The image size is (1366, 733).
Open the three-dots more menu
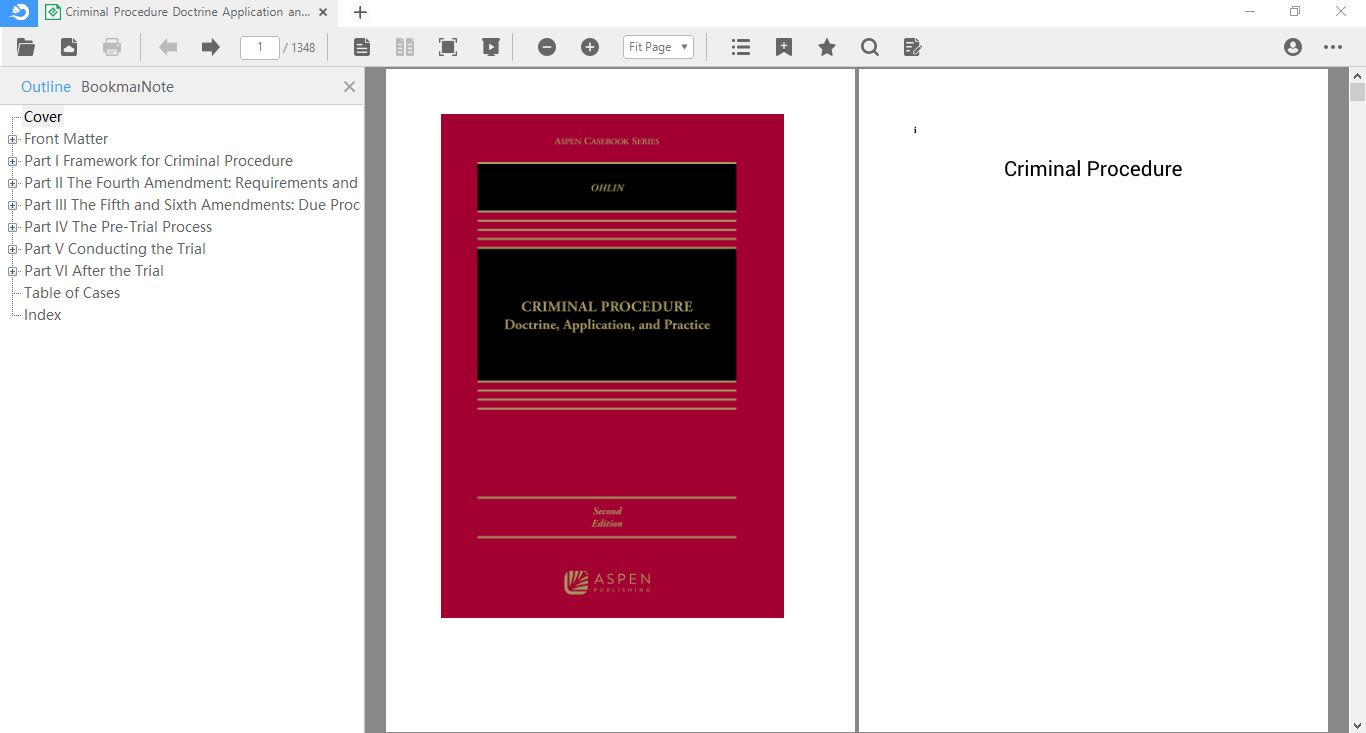point(1333,47)
